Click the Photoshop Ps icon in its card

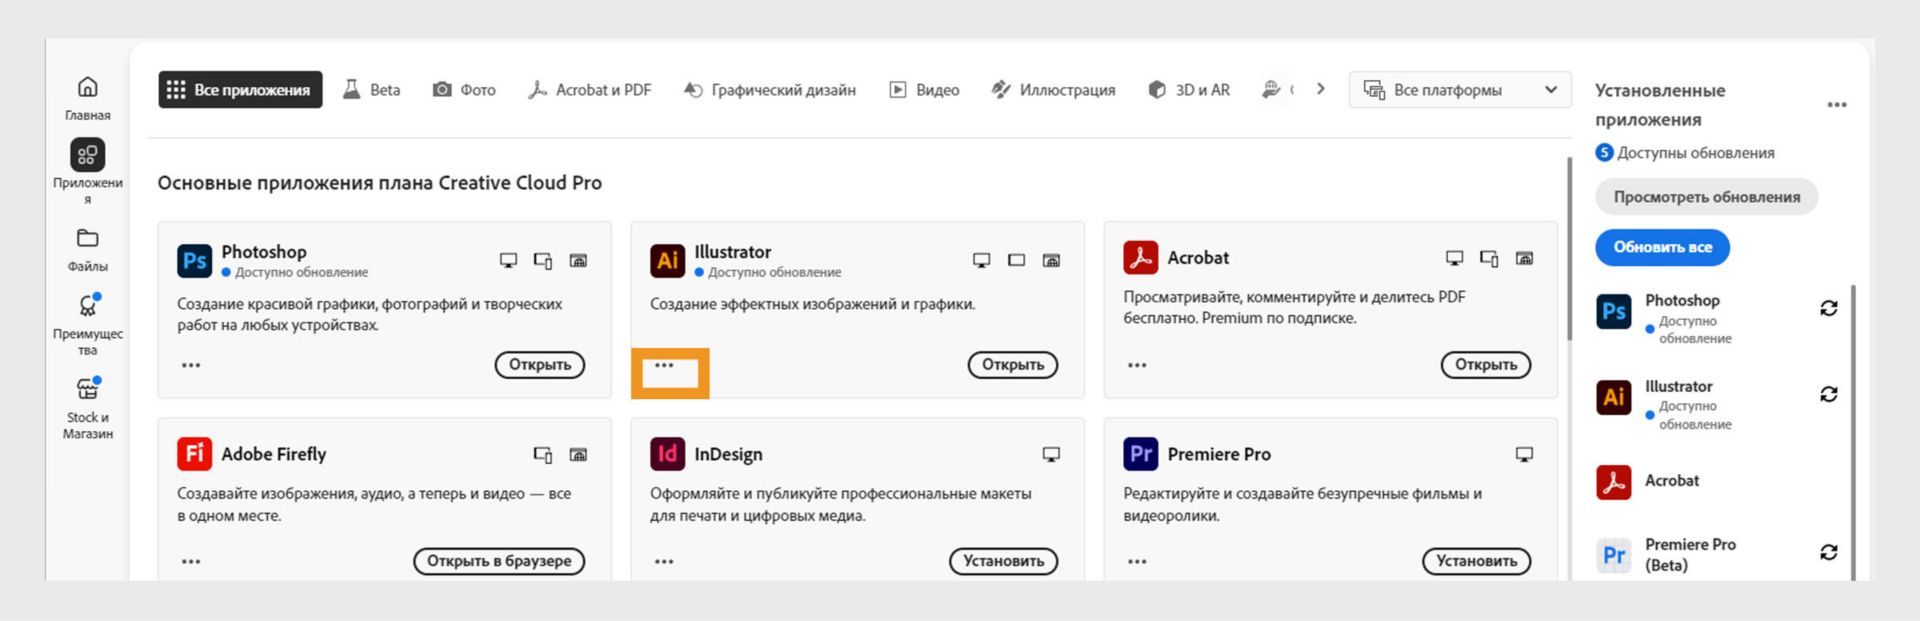coord(194,260)
